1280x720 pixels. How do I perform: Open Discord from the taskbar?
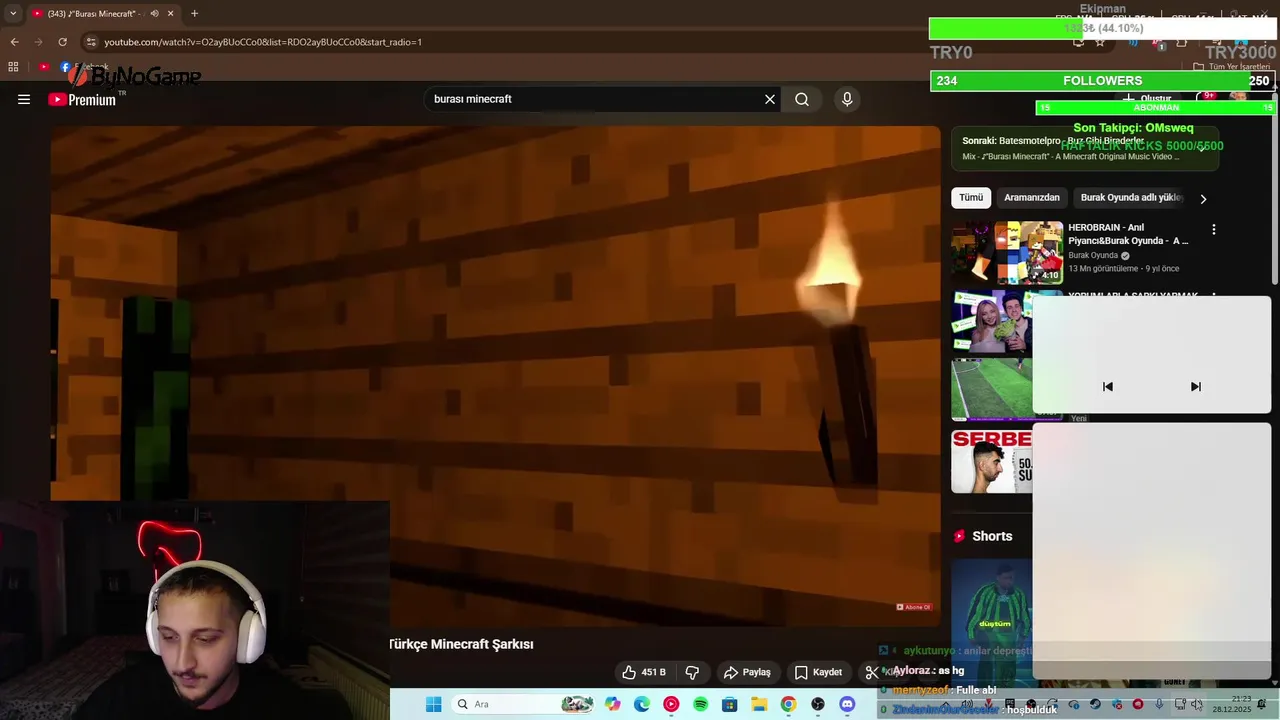pos(847,704)
